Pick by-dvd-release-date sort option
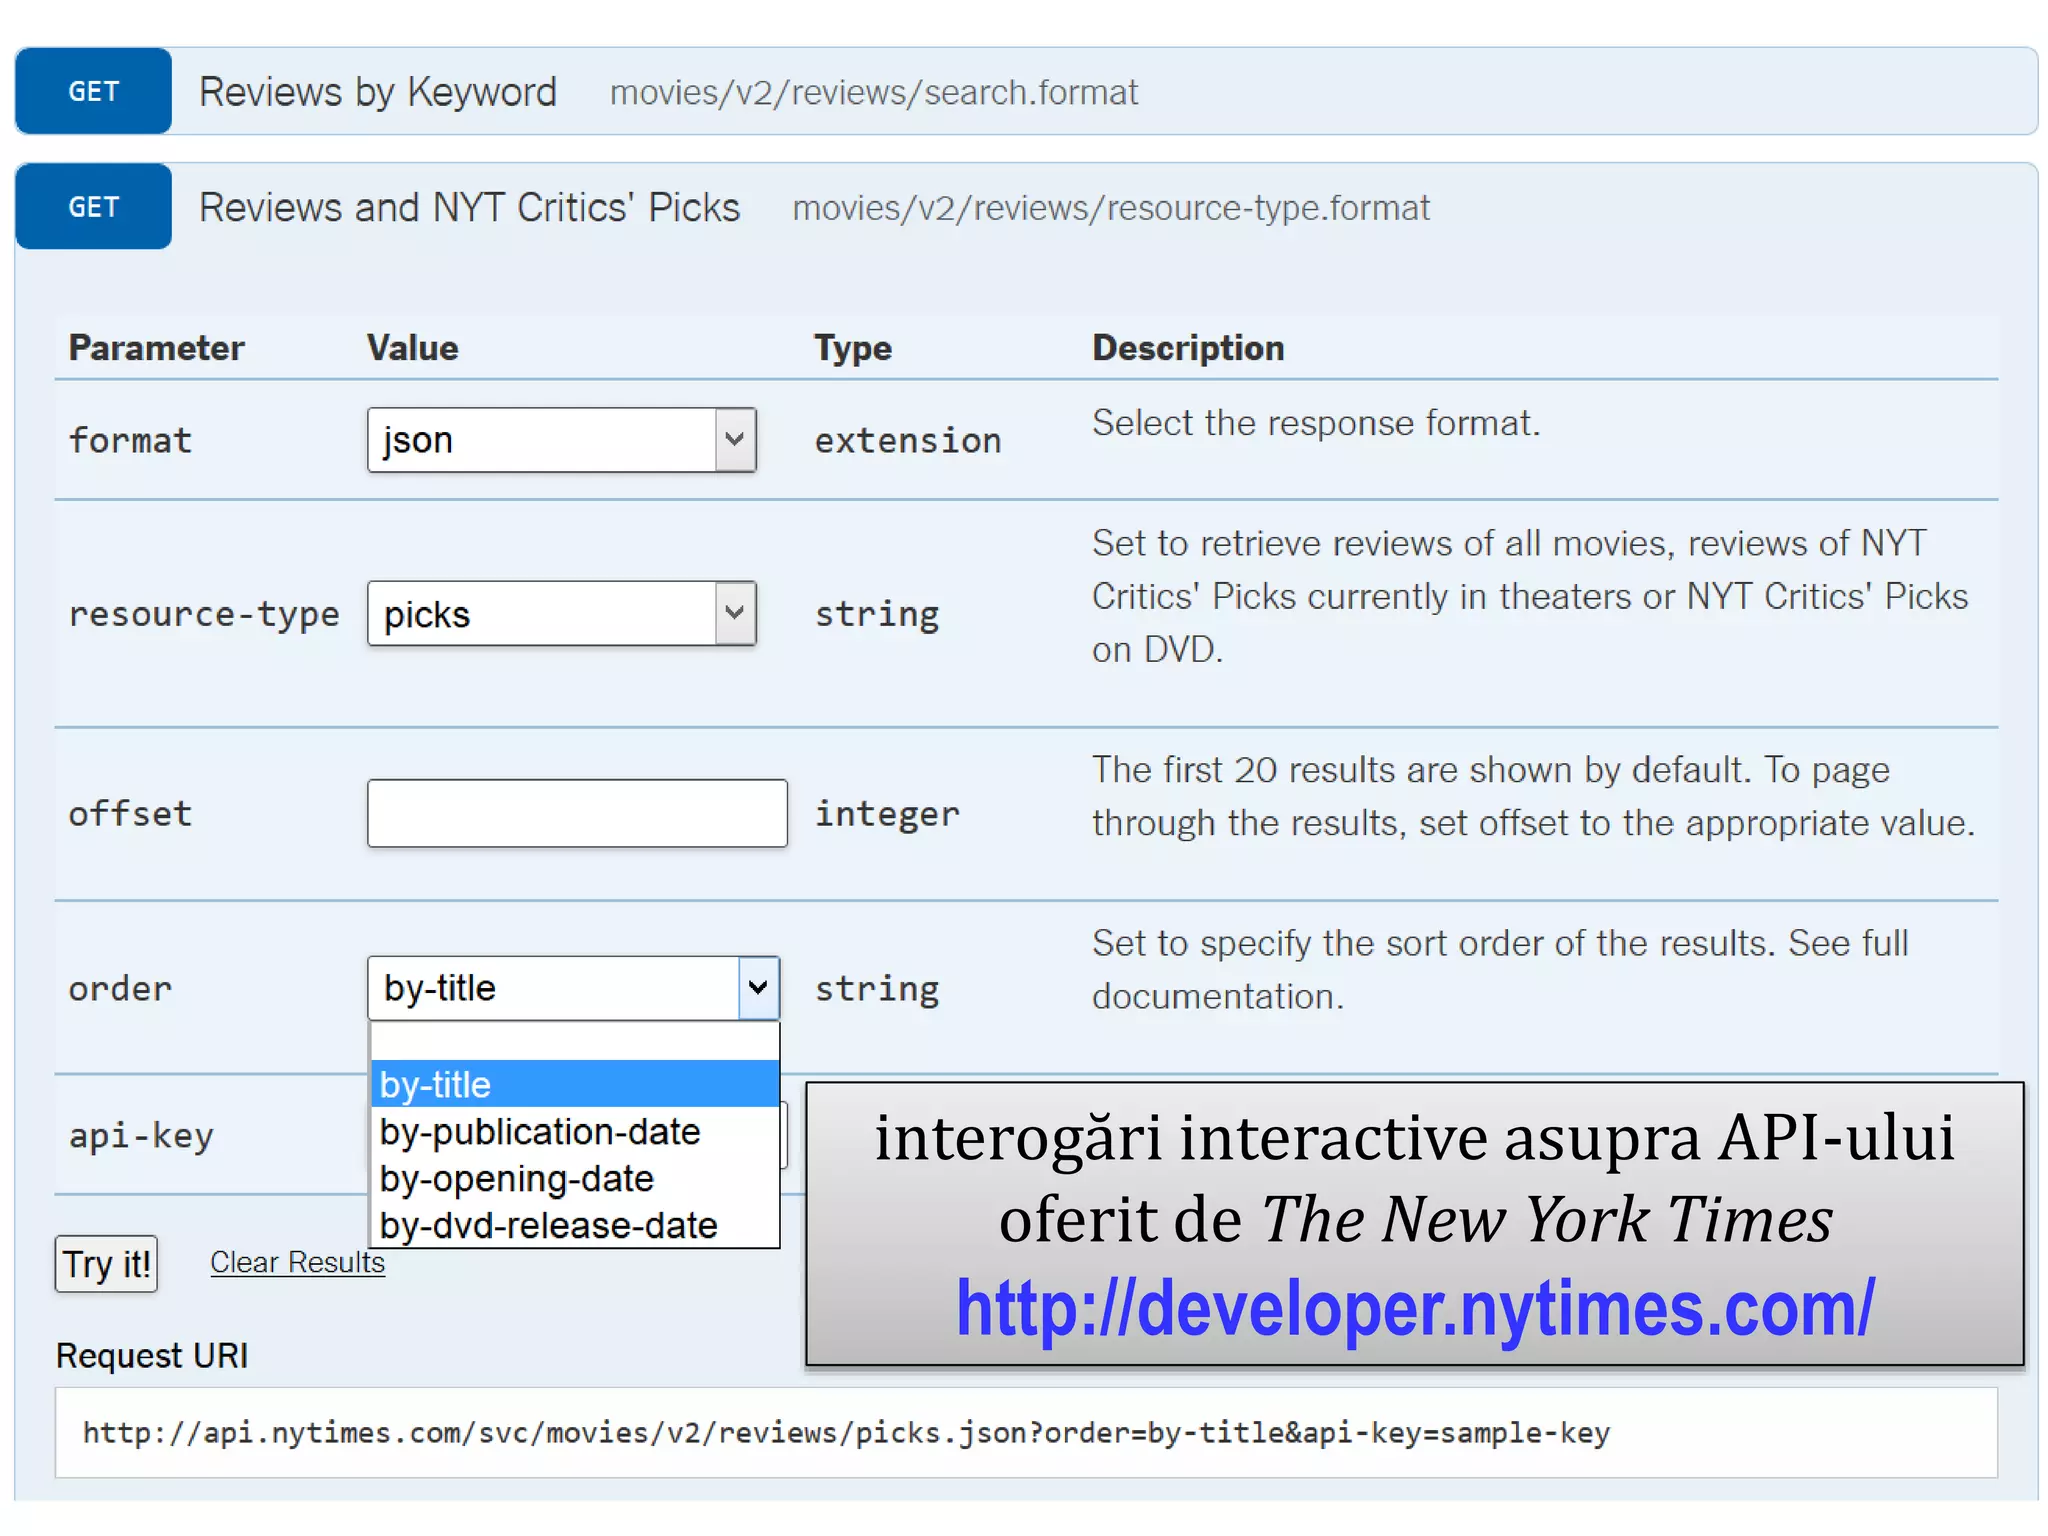The image size is (2048, 1536). (549, 1225)
